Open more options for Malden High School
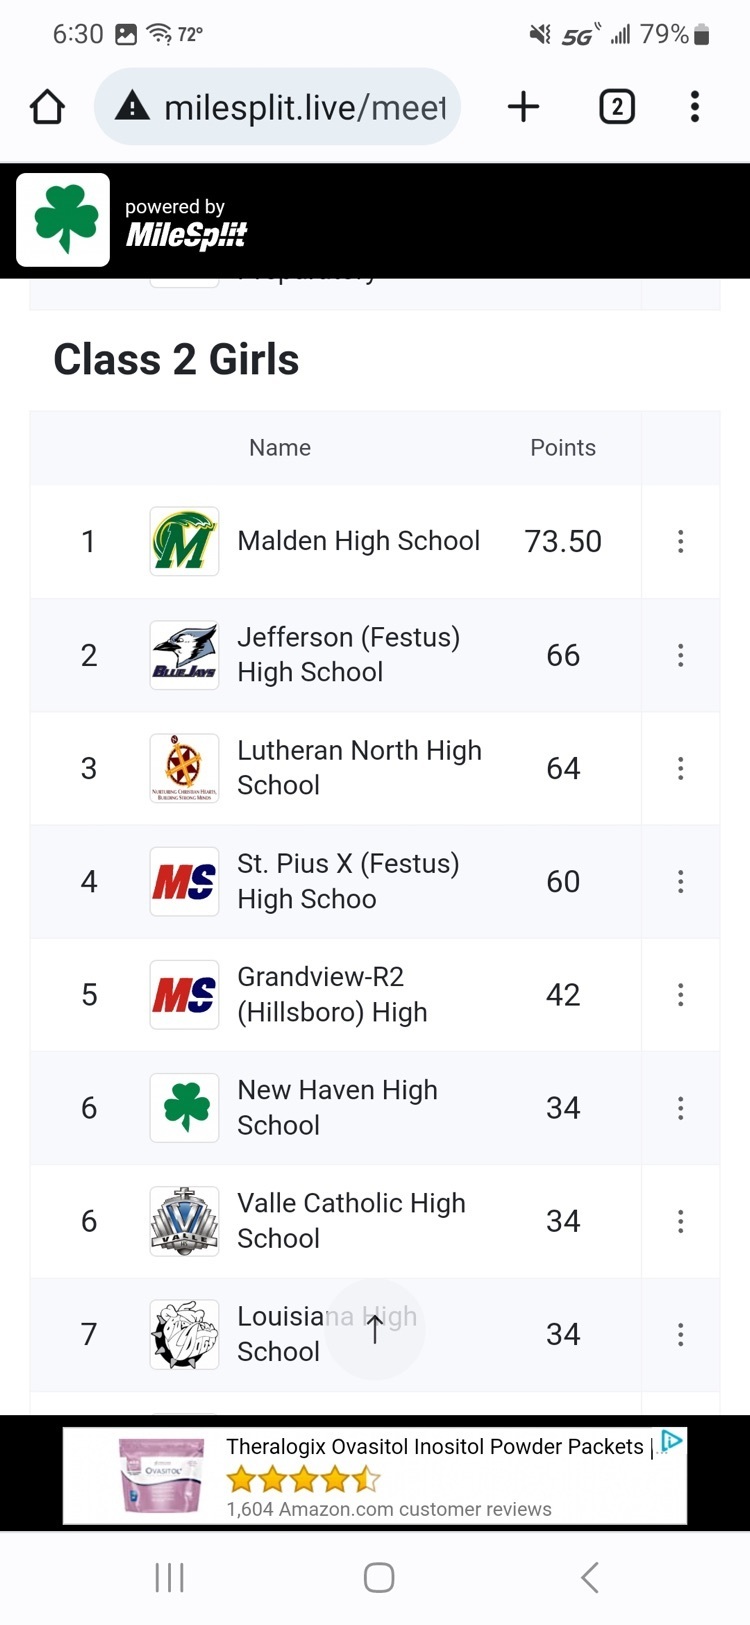This screenshot has width=750, height=1625. click(x=681, y=542)
